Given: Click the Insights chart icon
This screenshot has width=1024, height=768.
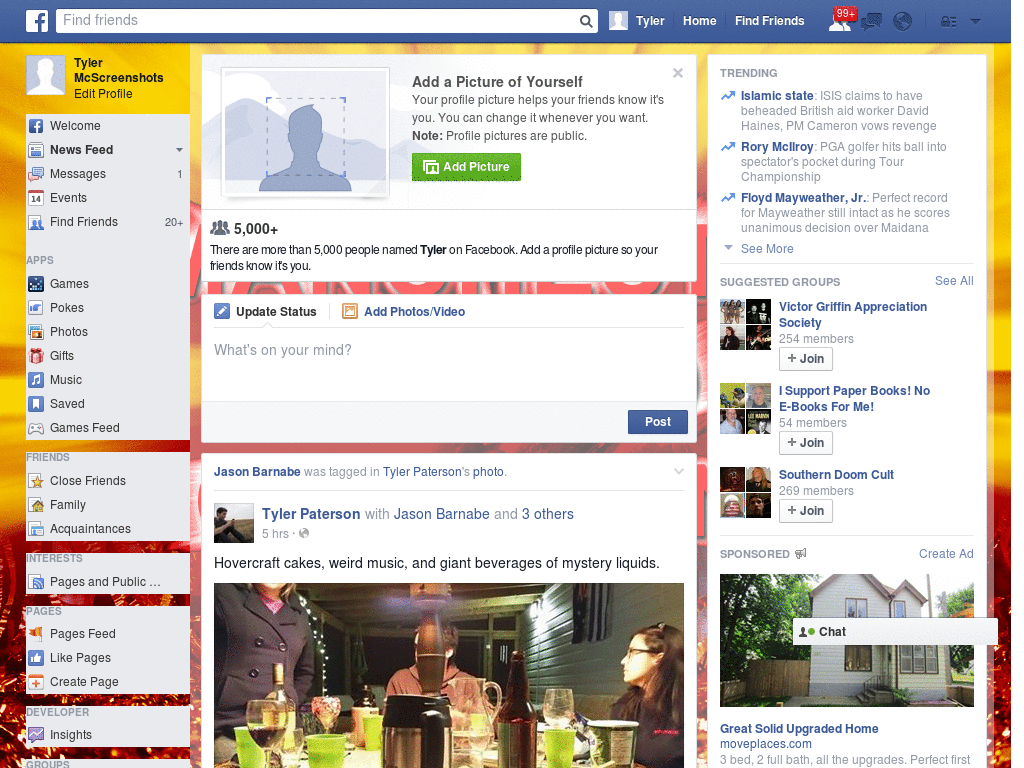Looking at the screenshot, I should pyautogui.click(x=36, y=735).
